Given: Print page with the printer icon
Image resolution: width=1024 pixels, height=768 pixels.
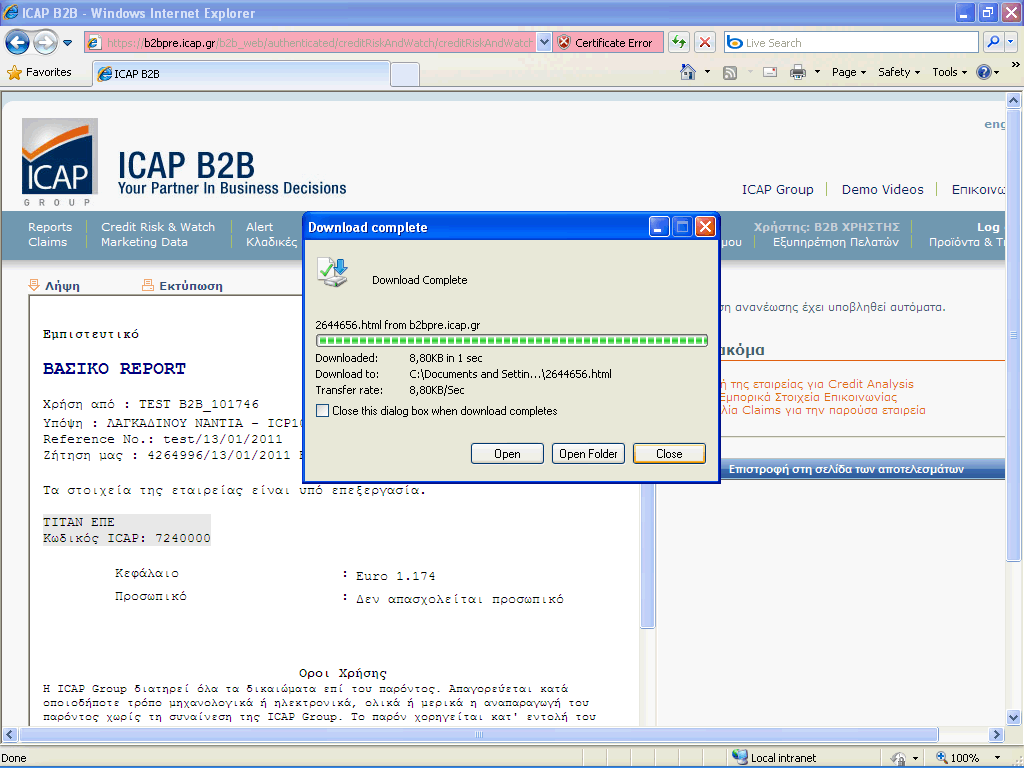Looking at the screenshot, I should coord(797,72).
